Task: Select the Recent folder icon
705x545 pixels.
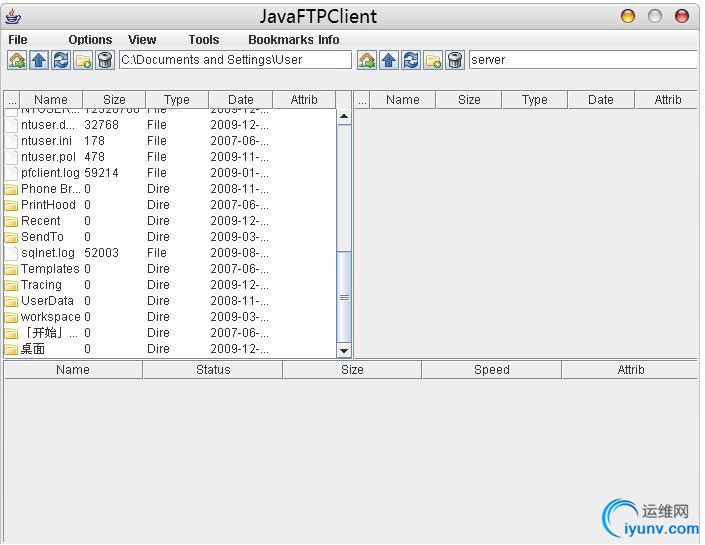Action: [11, 221]
